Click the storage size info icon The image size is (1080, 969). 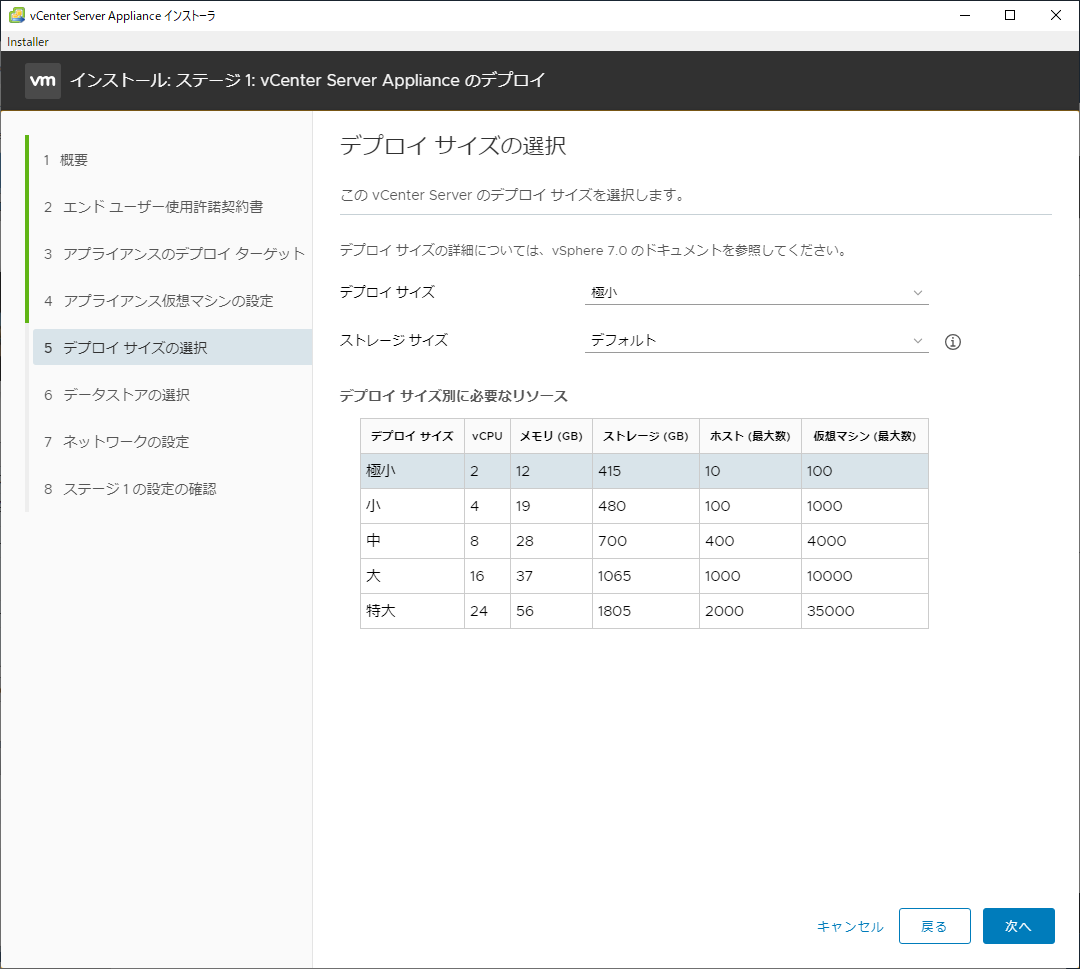(x=953, y=342)
